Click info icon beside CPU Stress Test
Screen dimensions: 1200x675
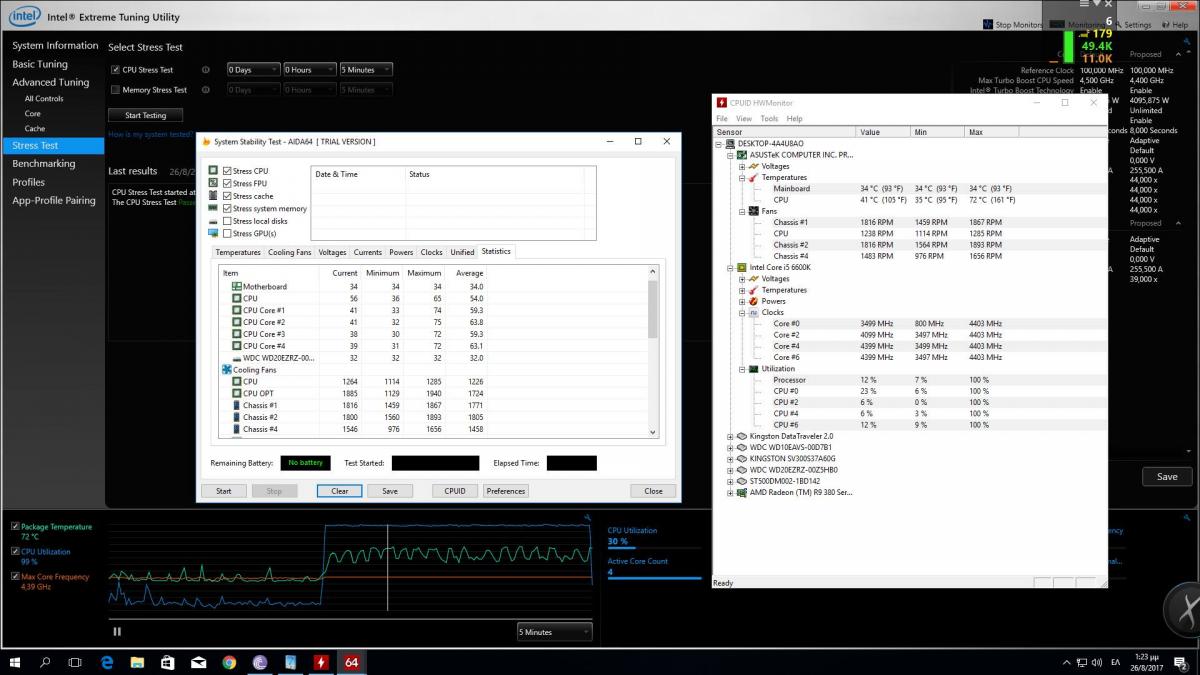click(206, 70)
